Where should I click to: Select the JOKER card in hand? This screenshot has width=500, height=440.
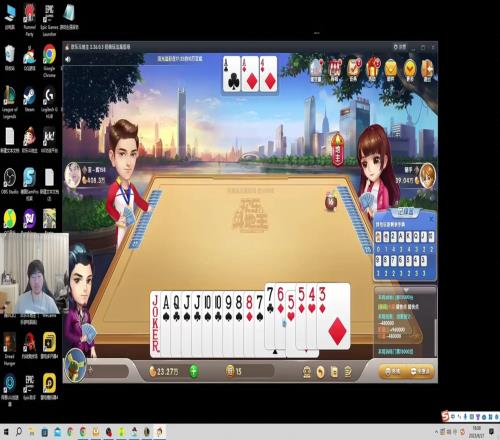pos(155,324)
